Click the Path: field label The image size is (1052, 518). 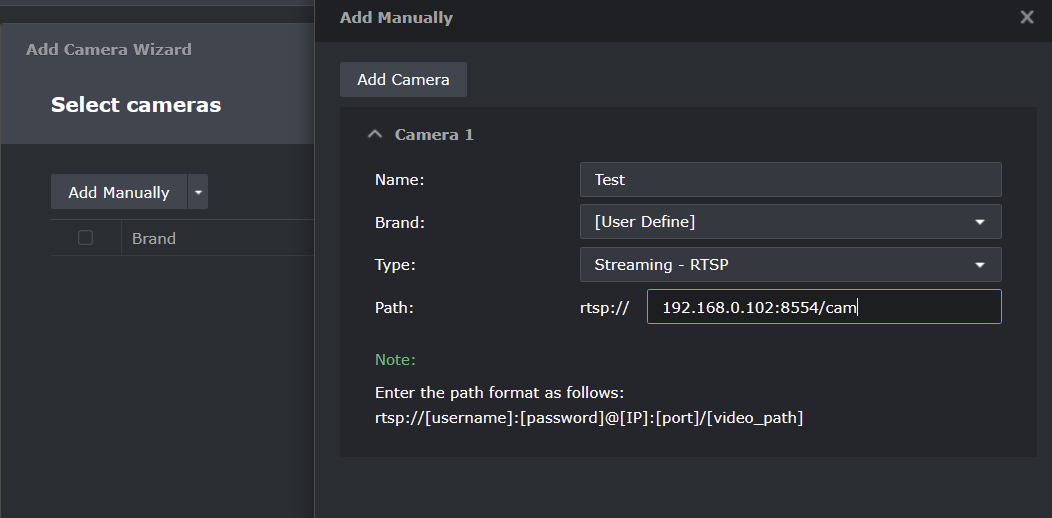tap(394, 308)
